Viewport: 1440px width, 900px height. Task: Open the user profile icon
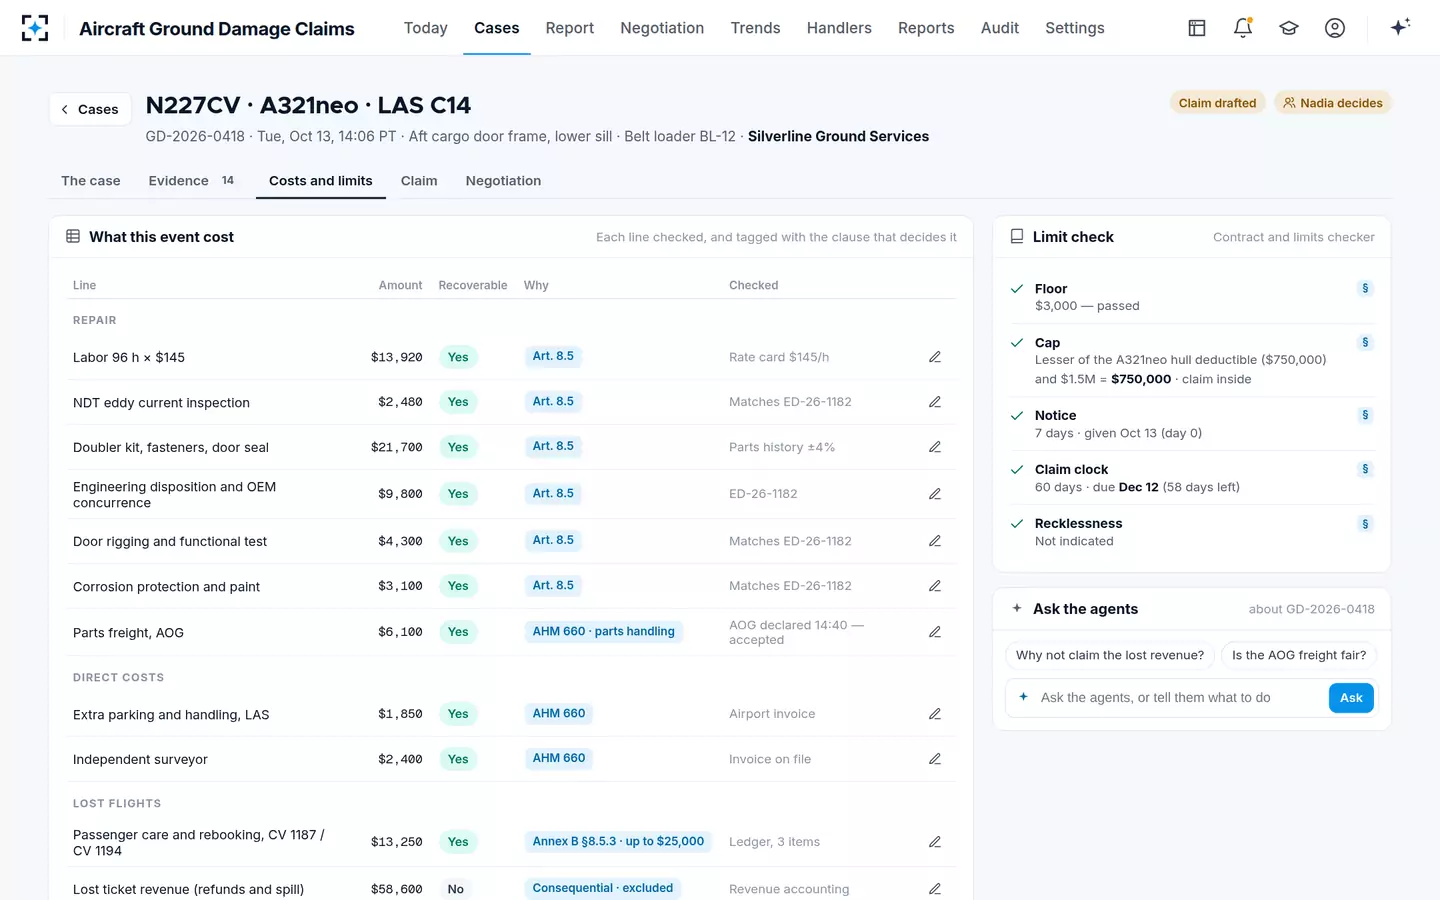pyautogui.click(x=1335, y=28)
